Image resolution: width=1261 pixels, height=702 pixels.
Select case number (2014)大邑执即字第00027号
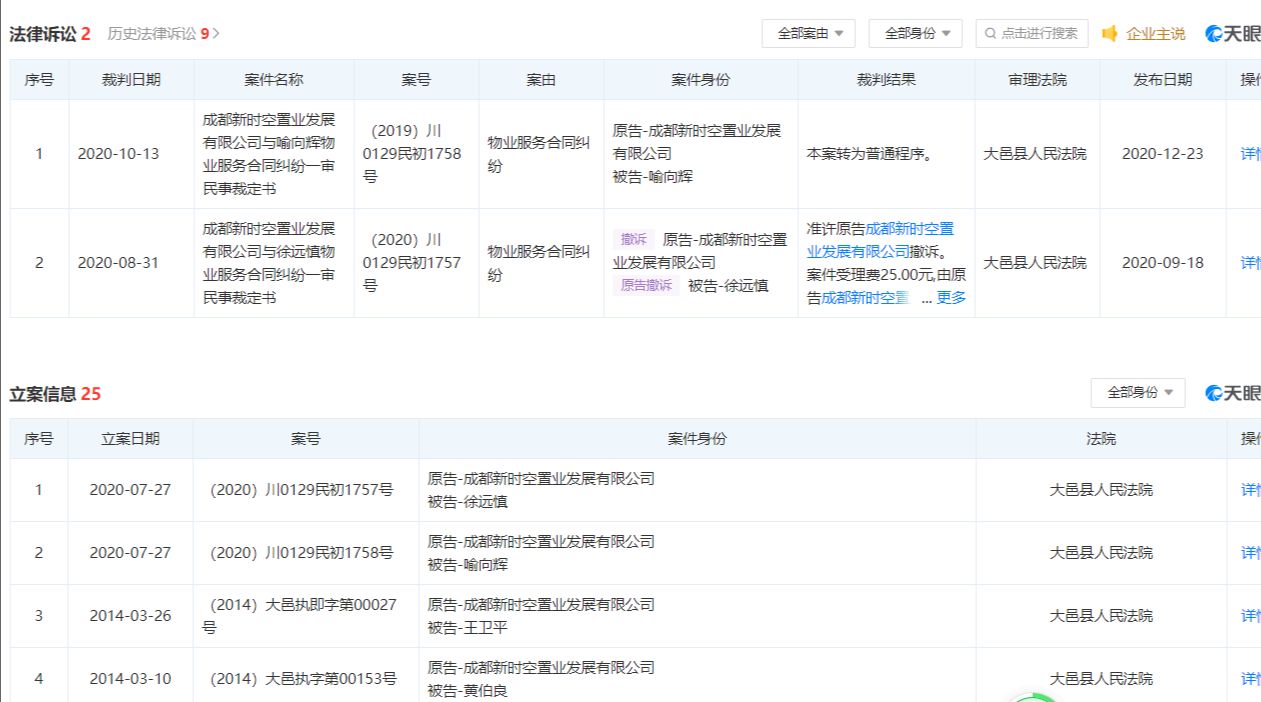[300, 616]
